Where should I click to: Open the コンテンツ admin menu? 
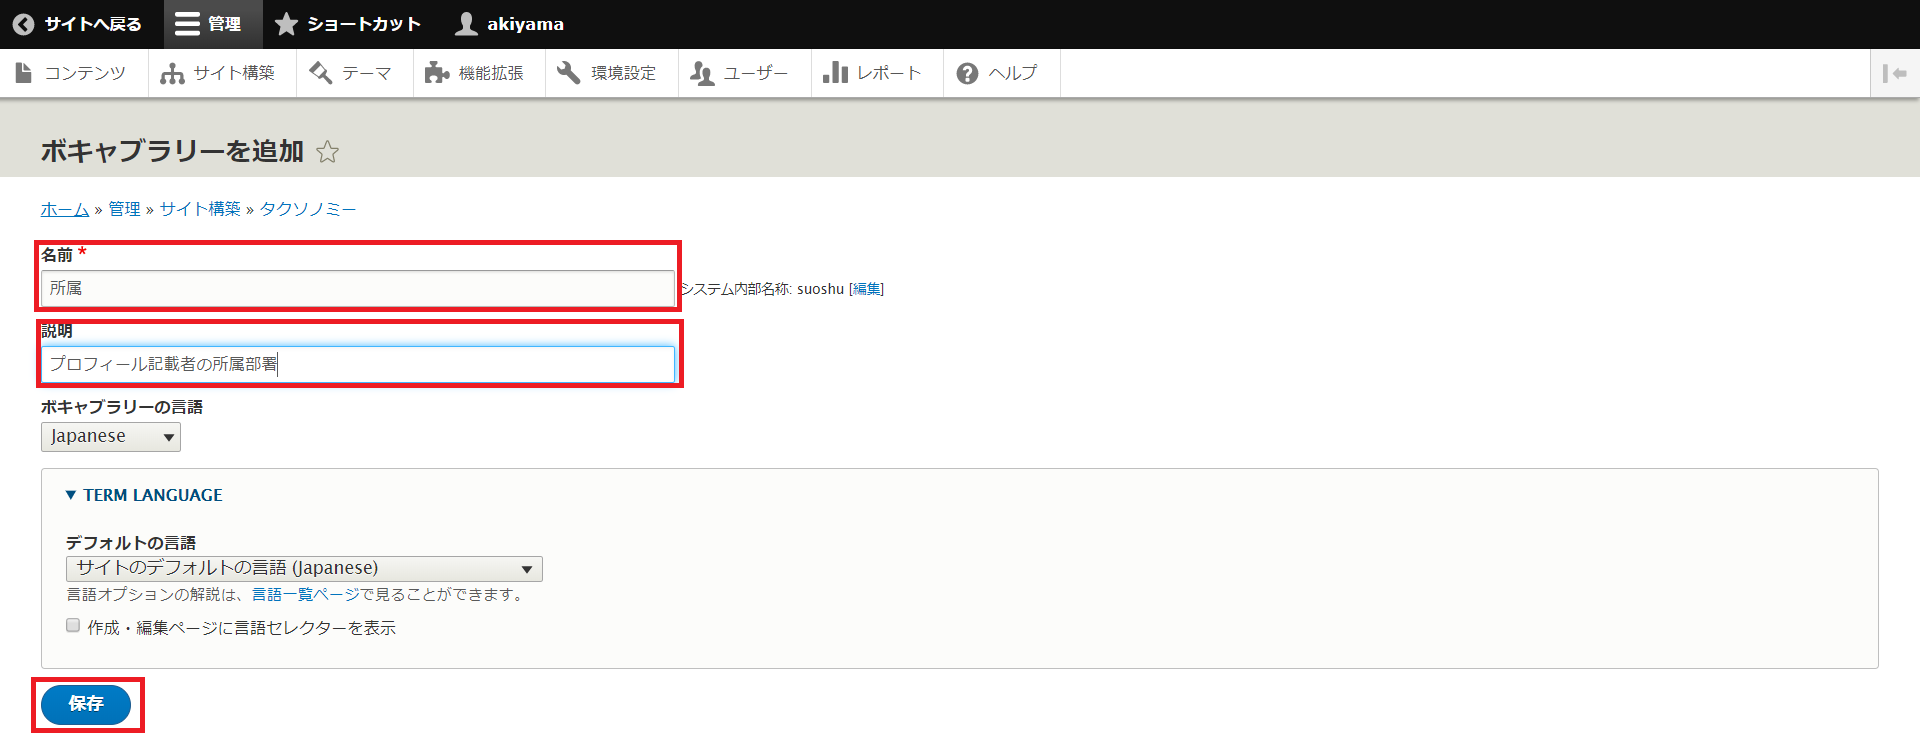click(x=72, y=73)
